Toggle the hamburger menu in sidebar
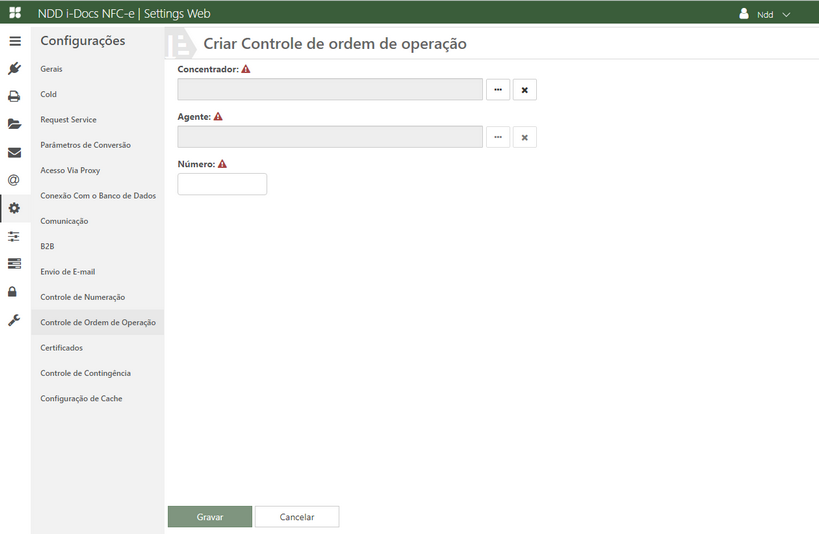 pyautogui.click(x=15, y=41)
